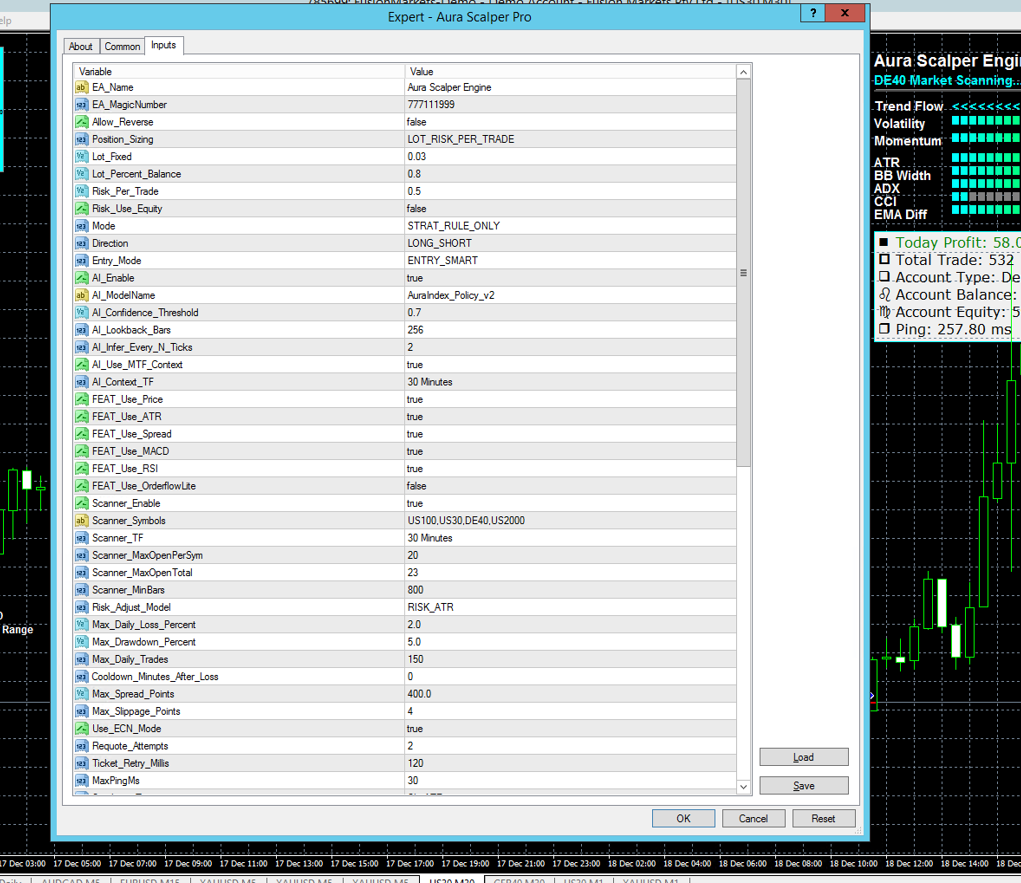
Task: Toggle the FEAT_Use_OrderflowLite false value
Action: 417,486
